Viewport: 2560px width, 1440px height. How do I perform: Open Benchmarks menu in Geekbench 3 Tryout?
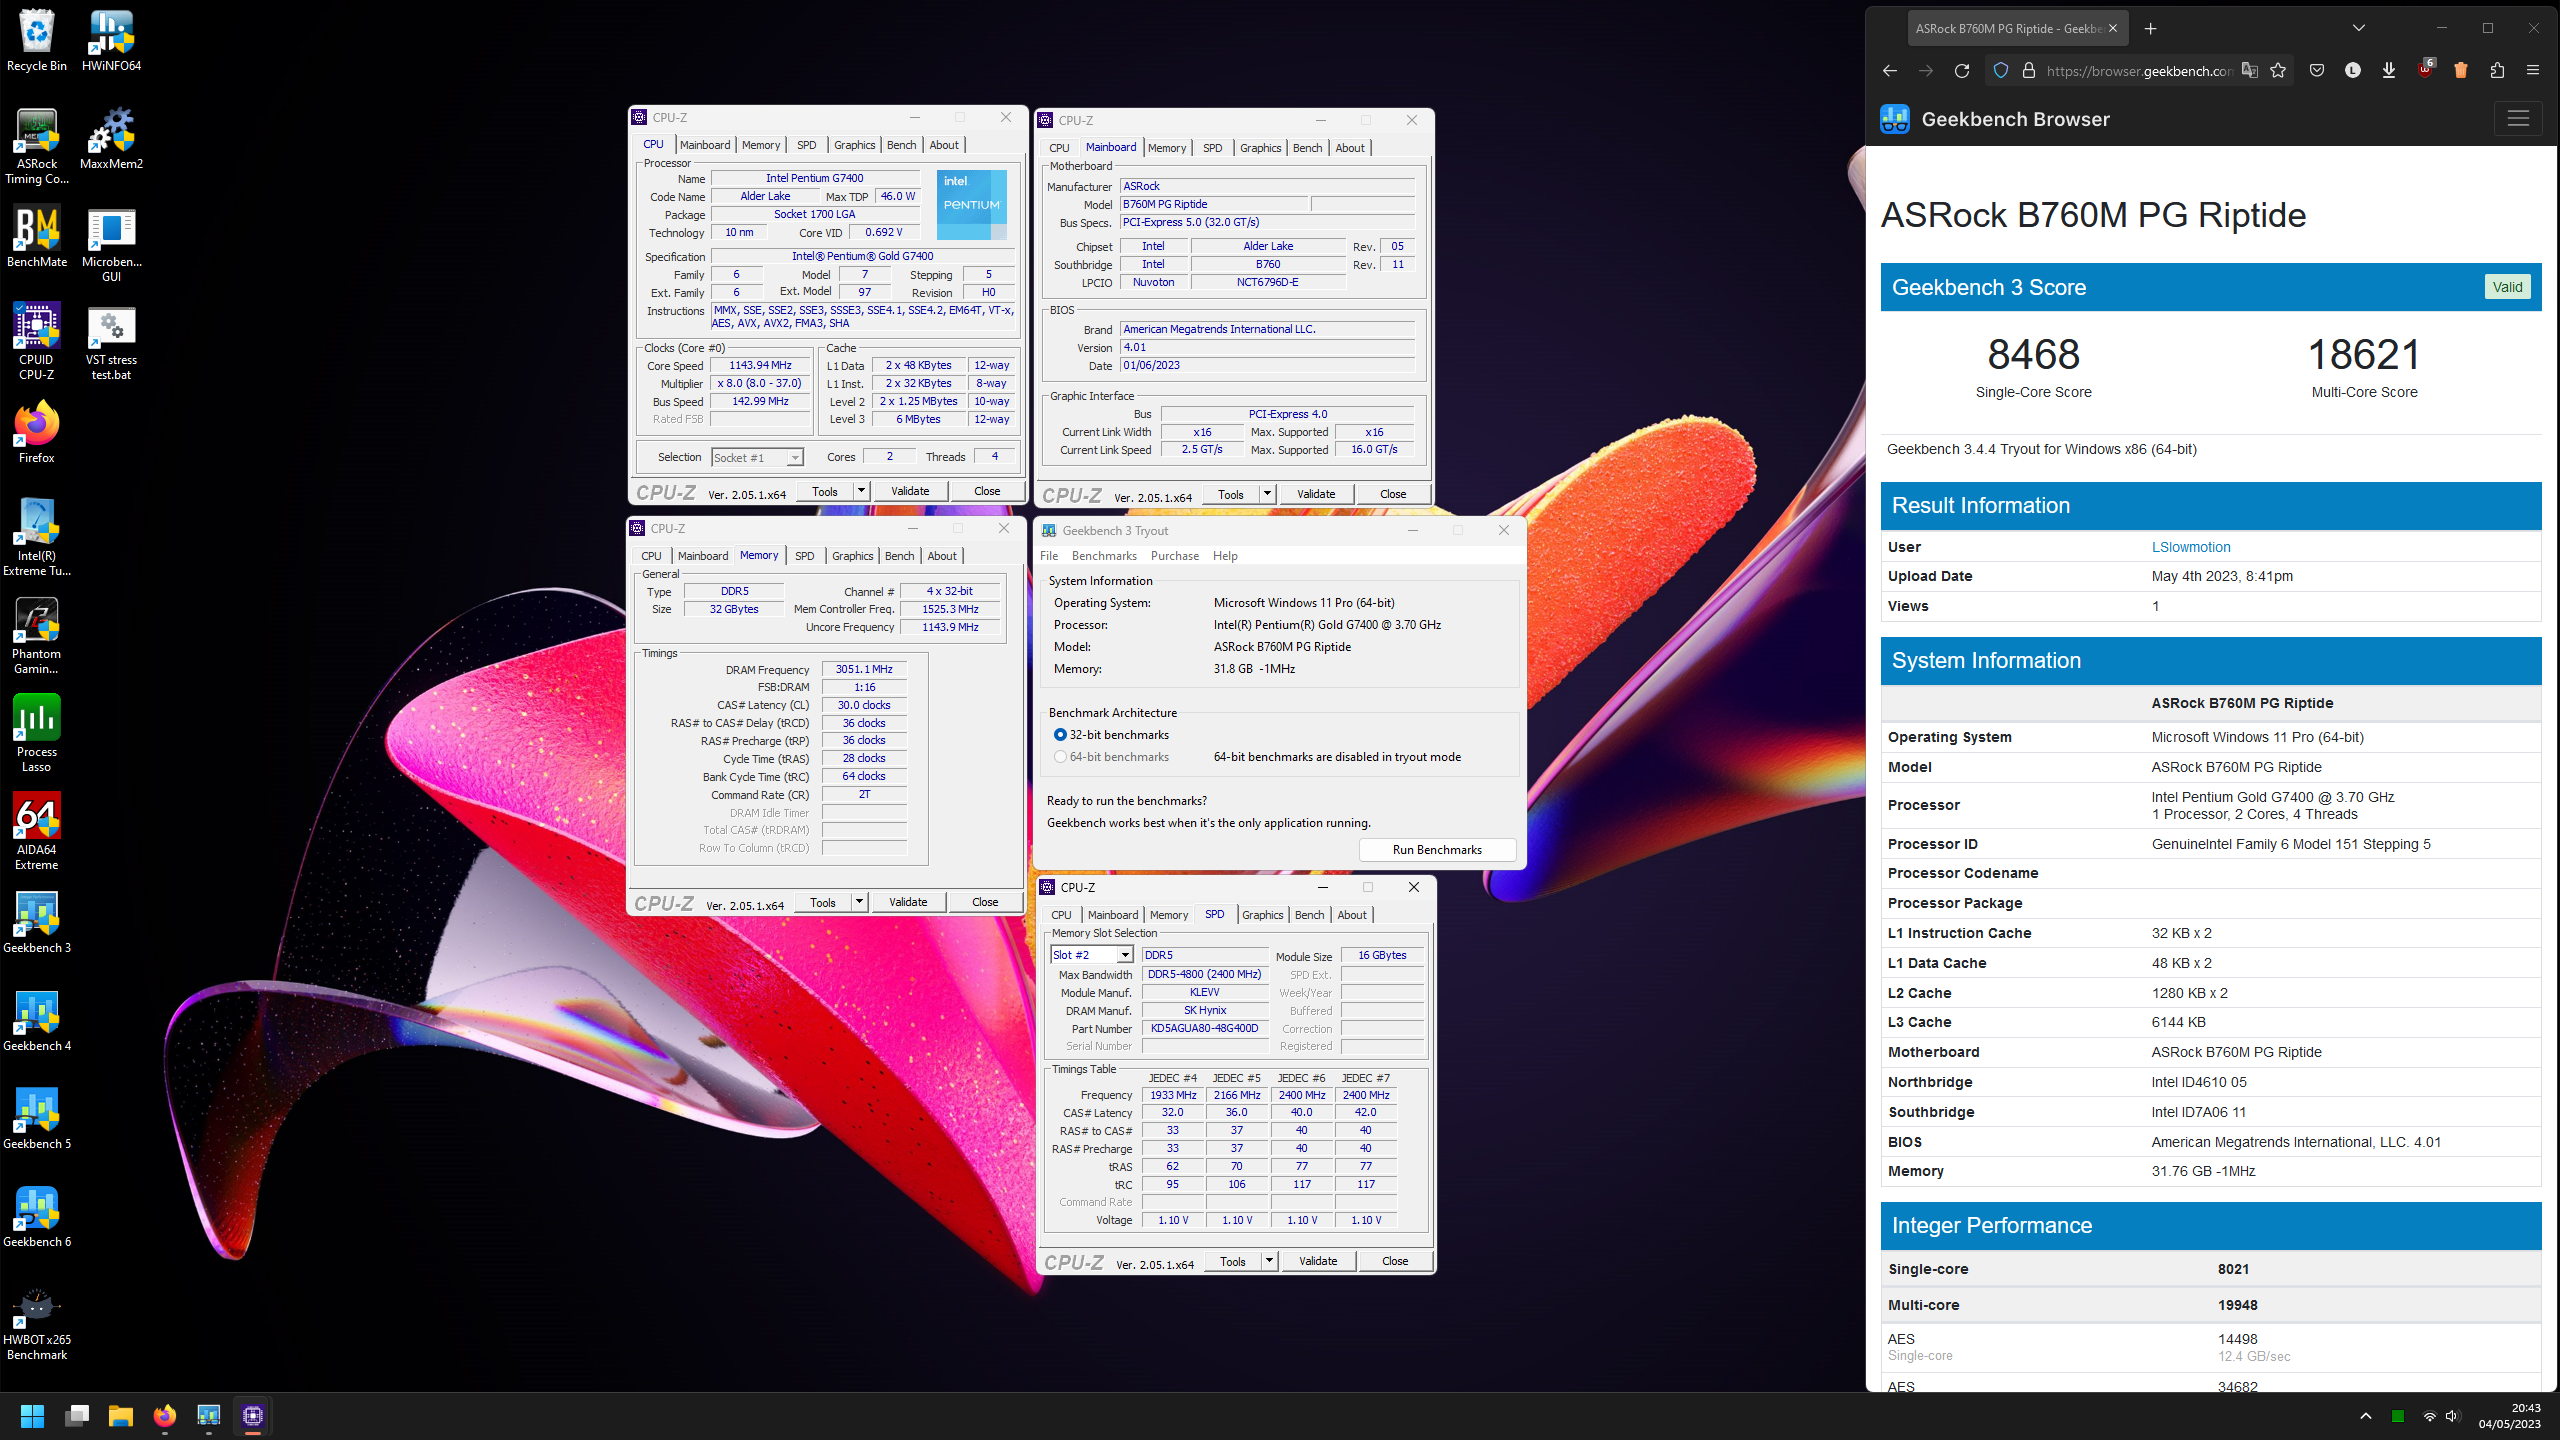1104,556
